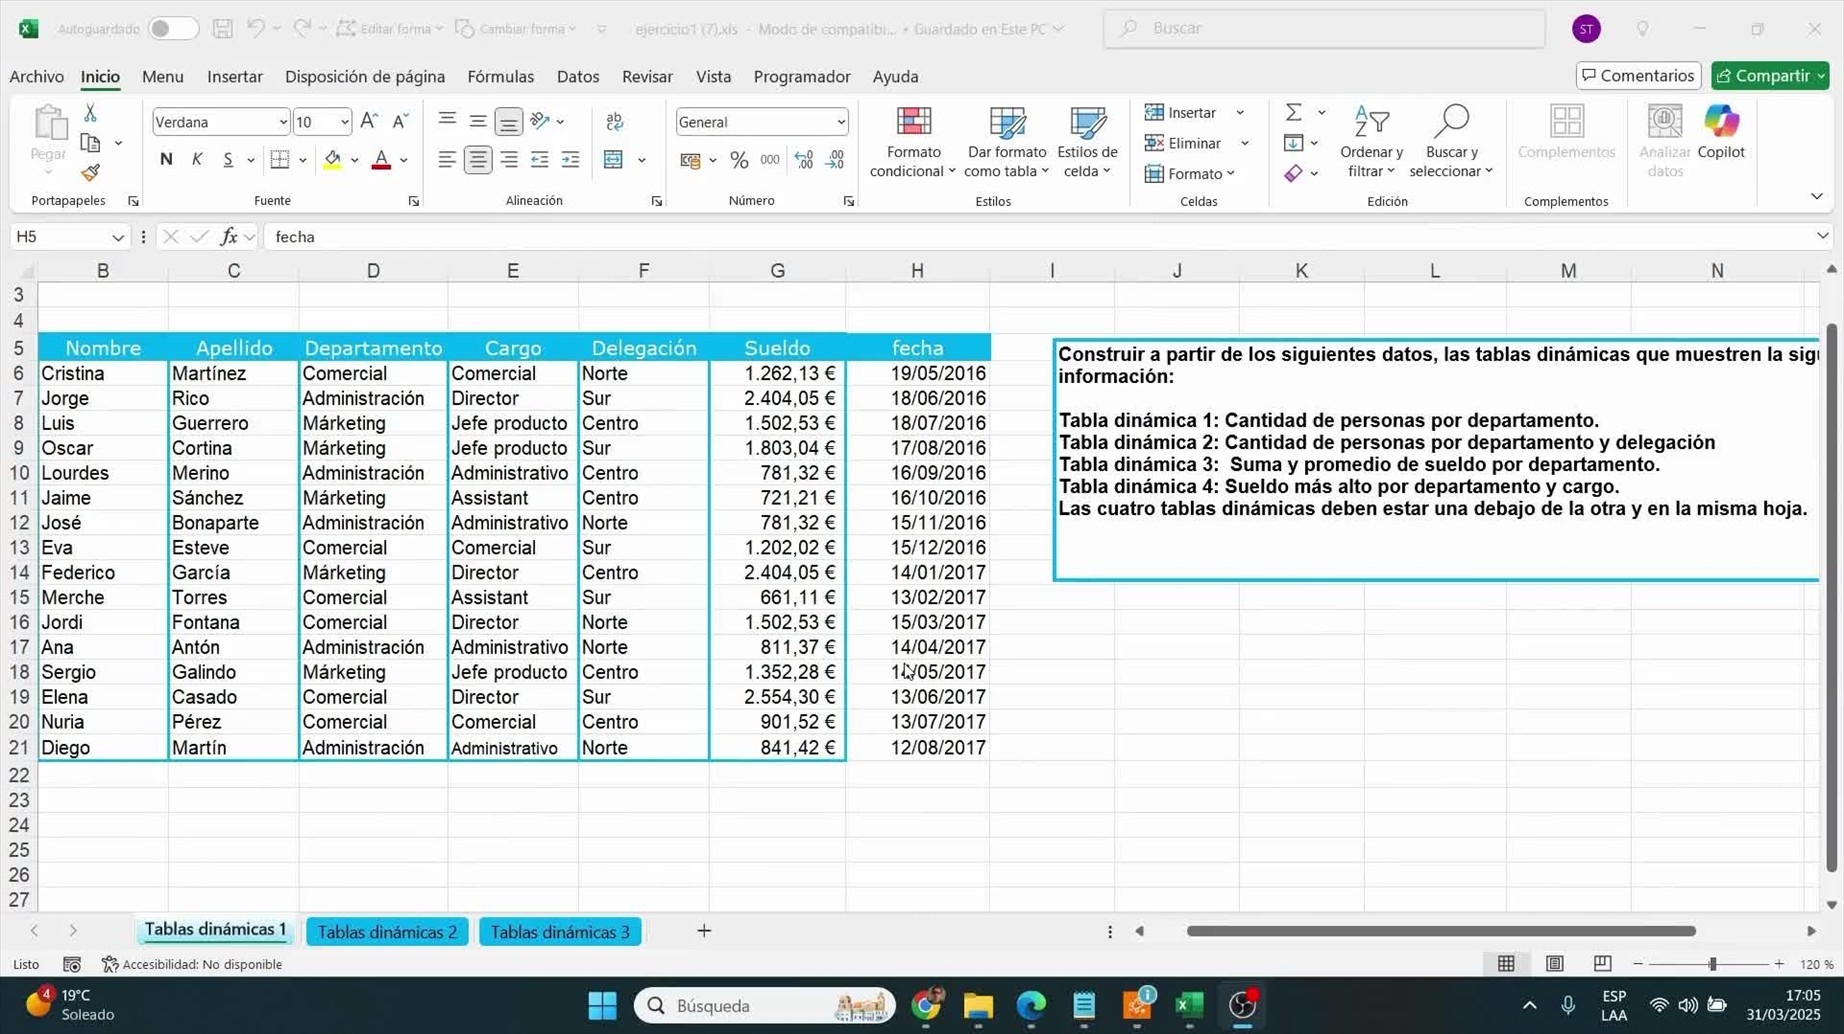The width and height of the screenshot is (1844, 1034).
Task: Click the Buscar search box in title bar
Action: 1324,28
